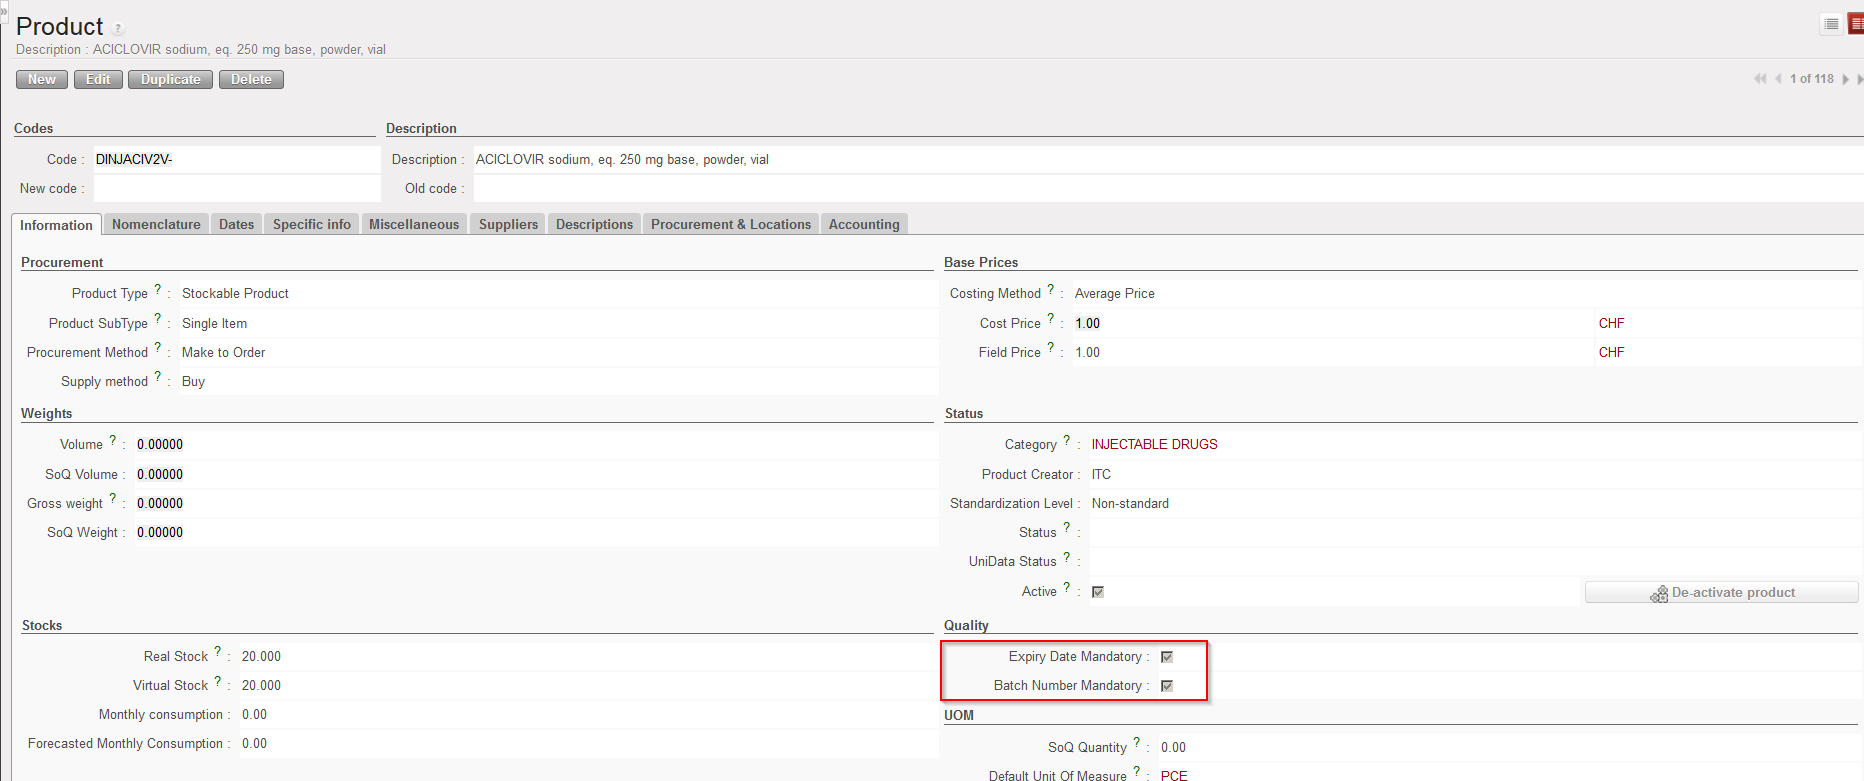Open the Procurement & Locations tab
This screenshot has height=781, width=1864.
pyautogui.click(x=730, y=225)
